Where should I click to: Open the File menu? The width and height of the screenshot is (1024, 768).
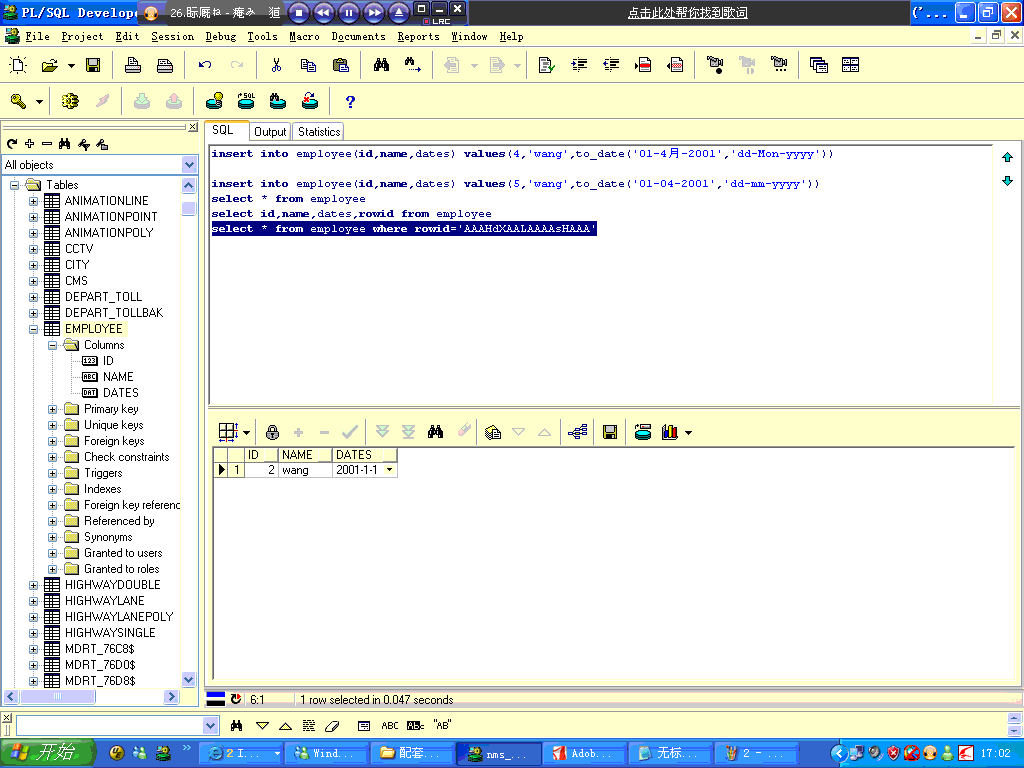click(37, 37)
